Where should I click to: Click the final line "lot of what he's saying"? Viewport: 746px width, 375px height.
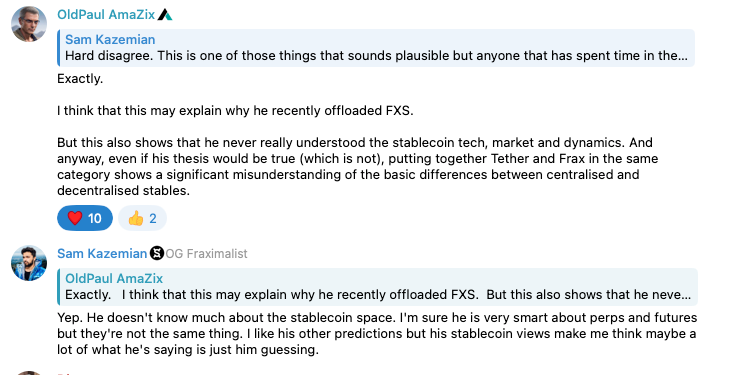187,350
